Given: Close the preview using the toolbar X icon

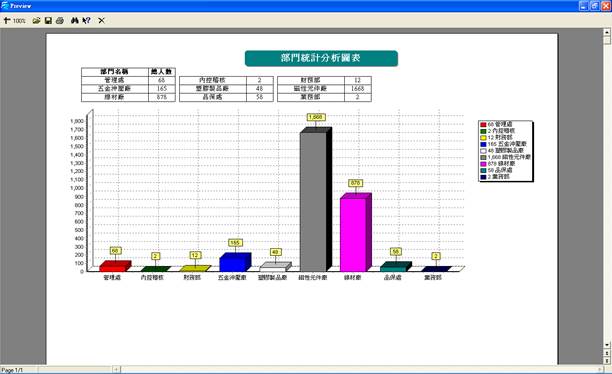Looking at the screenshot, I should click(x=101, y=20).
